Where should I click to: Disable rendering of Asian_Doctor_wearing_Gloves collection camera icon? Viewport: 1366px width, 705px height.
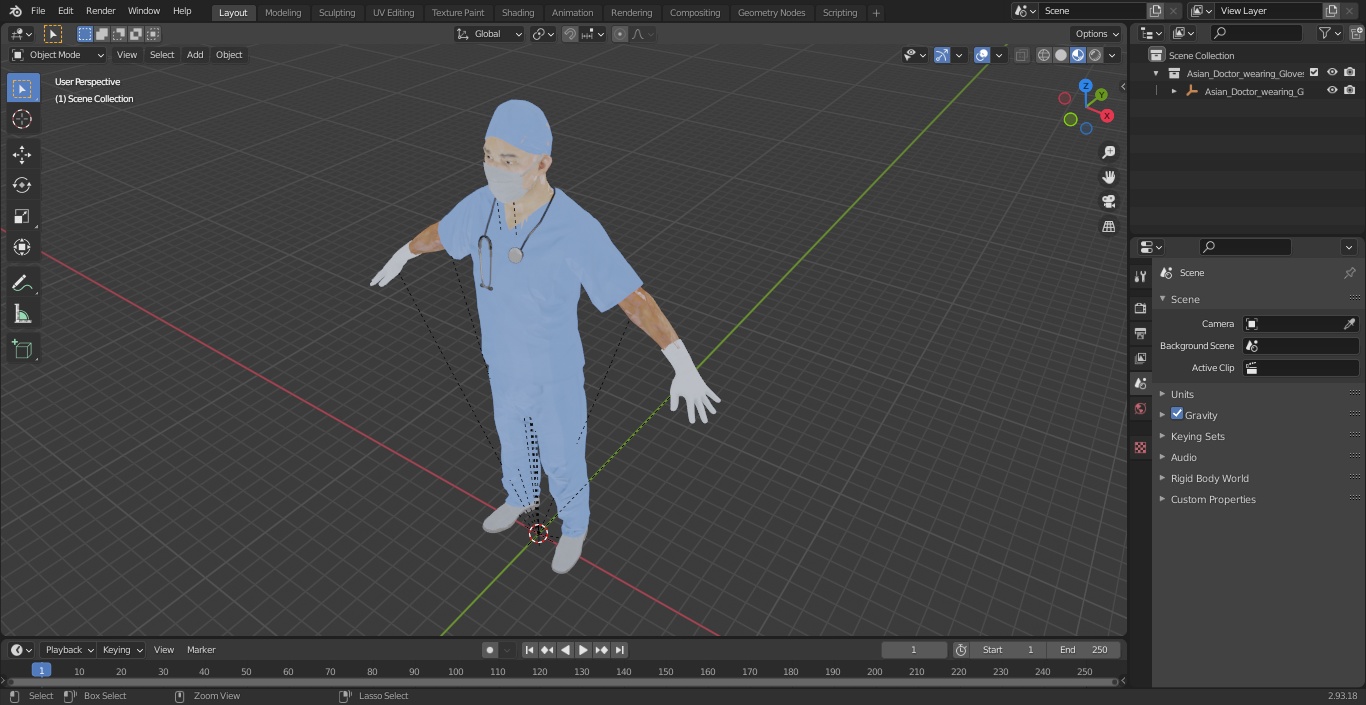tap(1350, 73)
